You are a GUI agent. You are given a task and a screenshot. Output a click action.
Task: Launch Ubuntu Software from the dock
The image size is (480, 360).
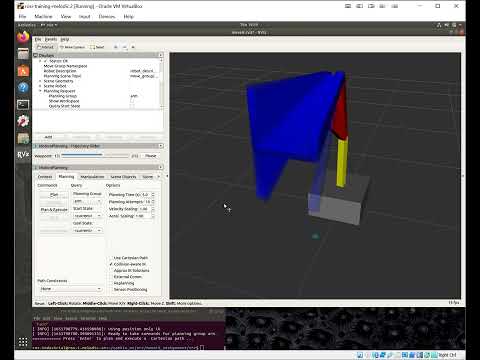tap(23, 71)
